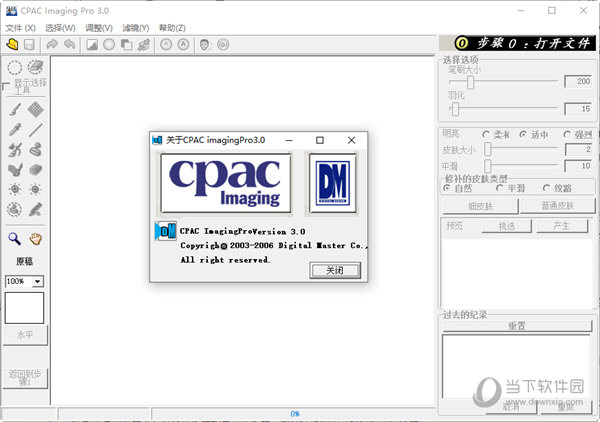Viewport: 600px width, 422px height.
Task: Select the 柔和 brightness radio button
Action: (486, 135)
